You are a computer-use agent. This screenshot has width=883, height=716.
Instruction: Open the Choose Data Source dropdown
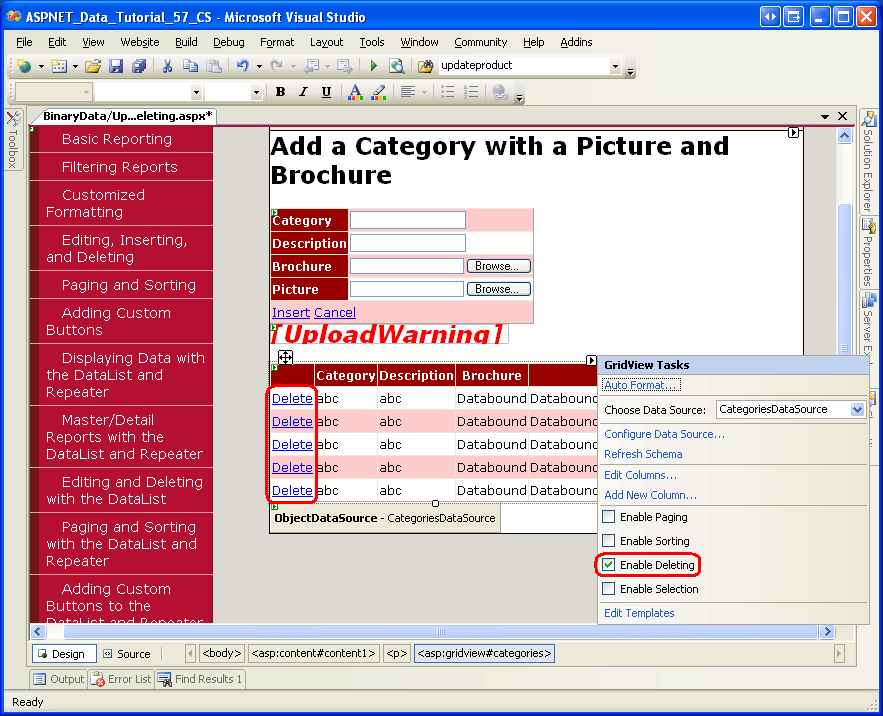tap(857, 409)
